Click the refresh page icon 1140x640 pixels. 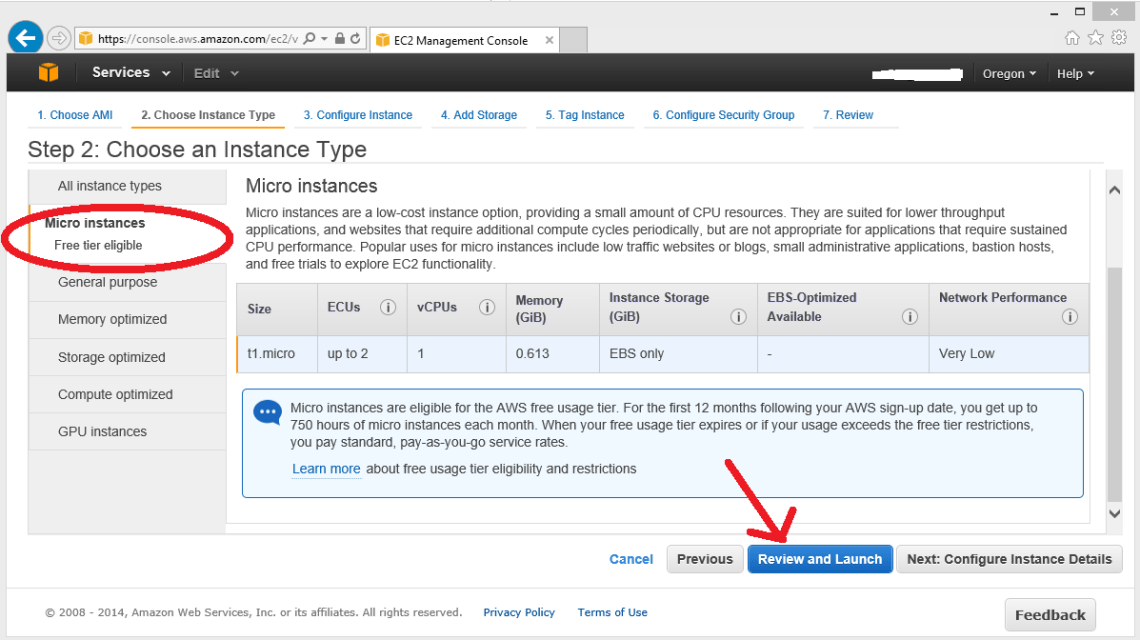click(356, 39)
